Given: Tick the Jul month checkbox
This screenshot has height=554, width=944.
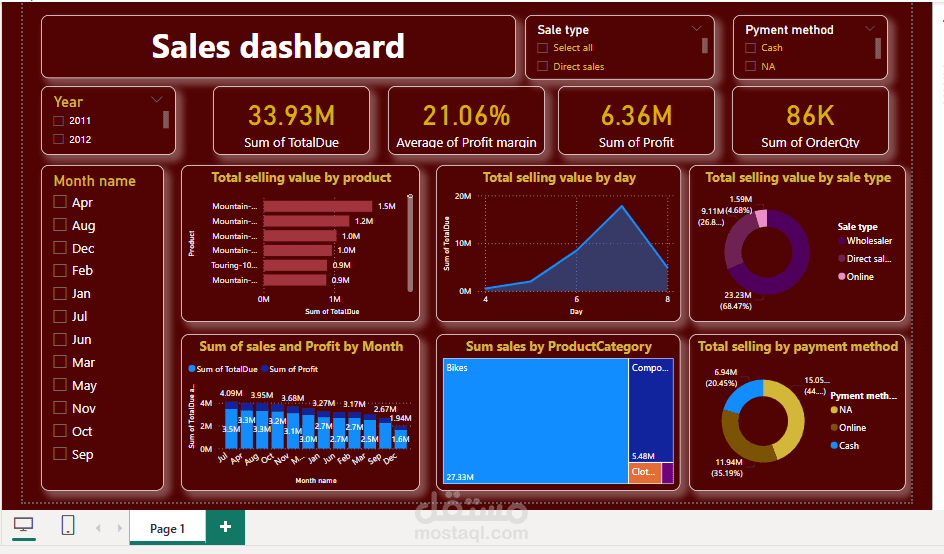Looking at the screenshot, I should point(60,316).
